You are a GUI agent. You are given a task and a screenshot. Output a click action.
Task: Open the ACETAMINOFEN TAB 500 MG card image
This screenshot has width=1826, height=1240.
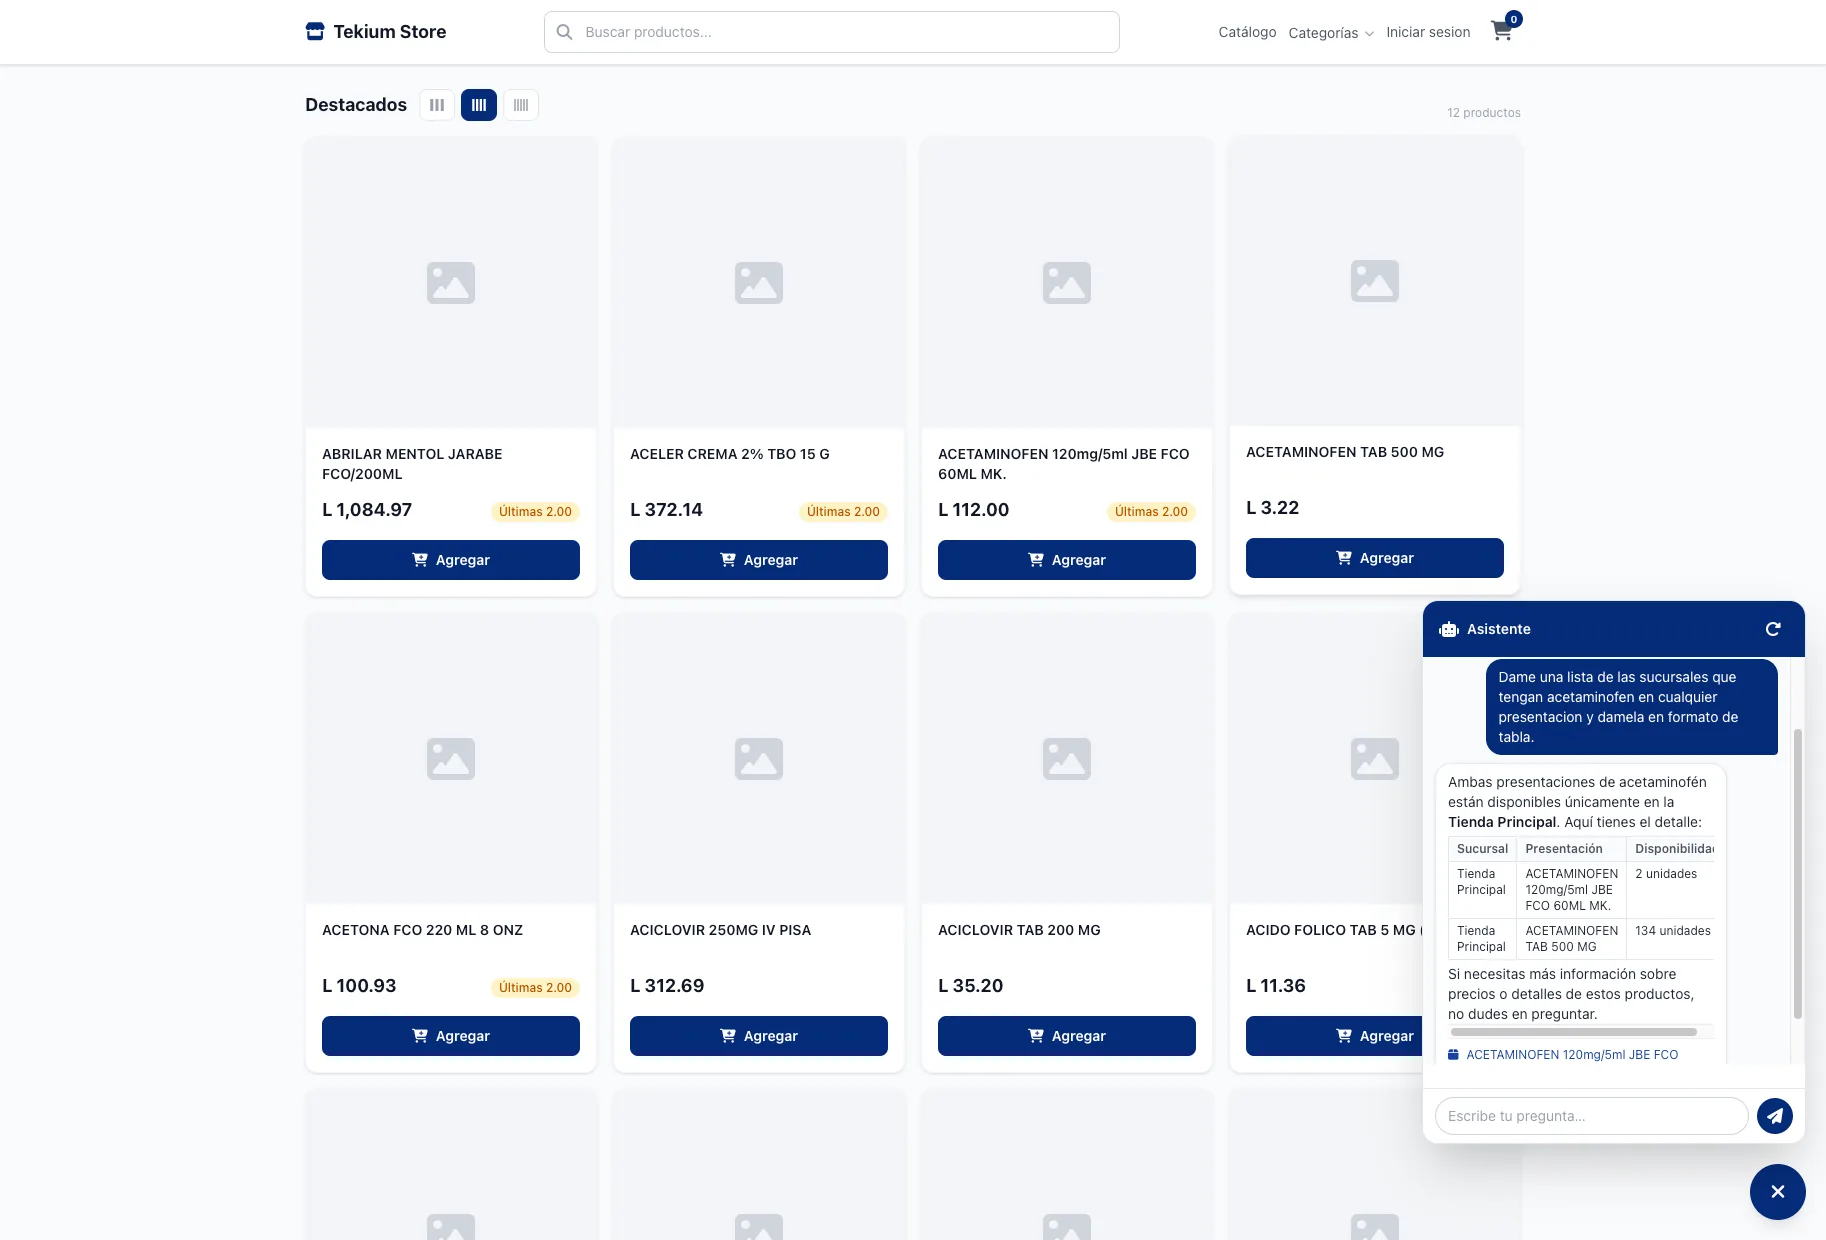(x=1375, y=281)
